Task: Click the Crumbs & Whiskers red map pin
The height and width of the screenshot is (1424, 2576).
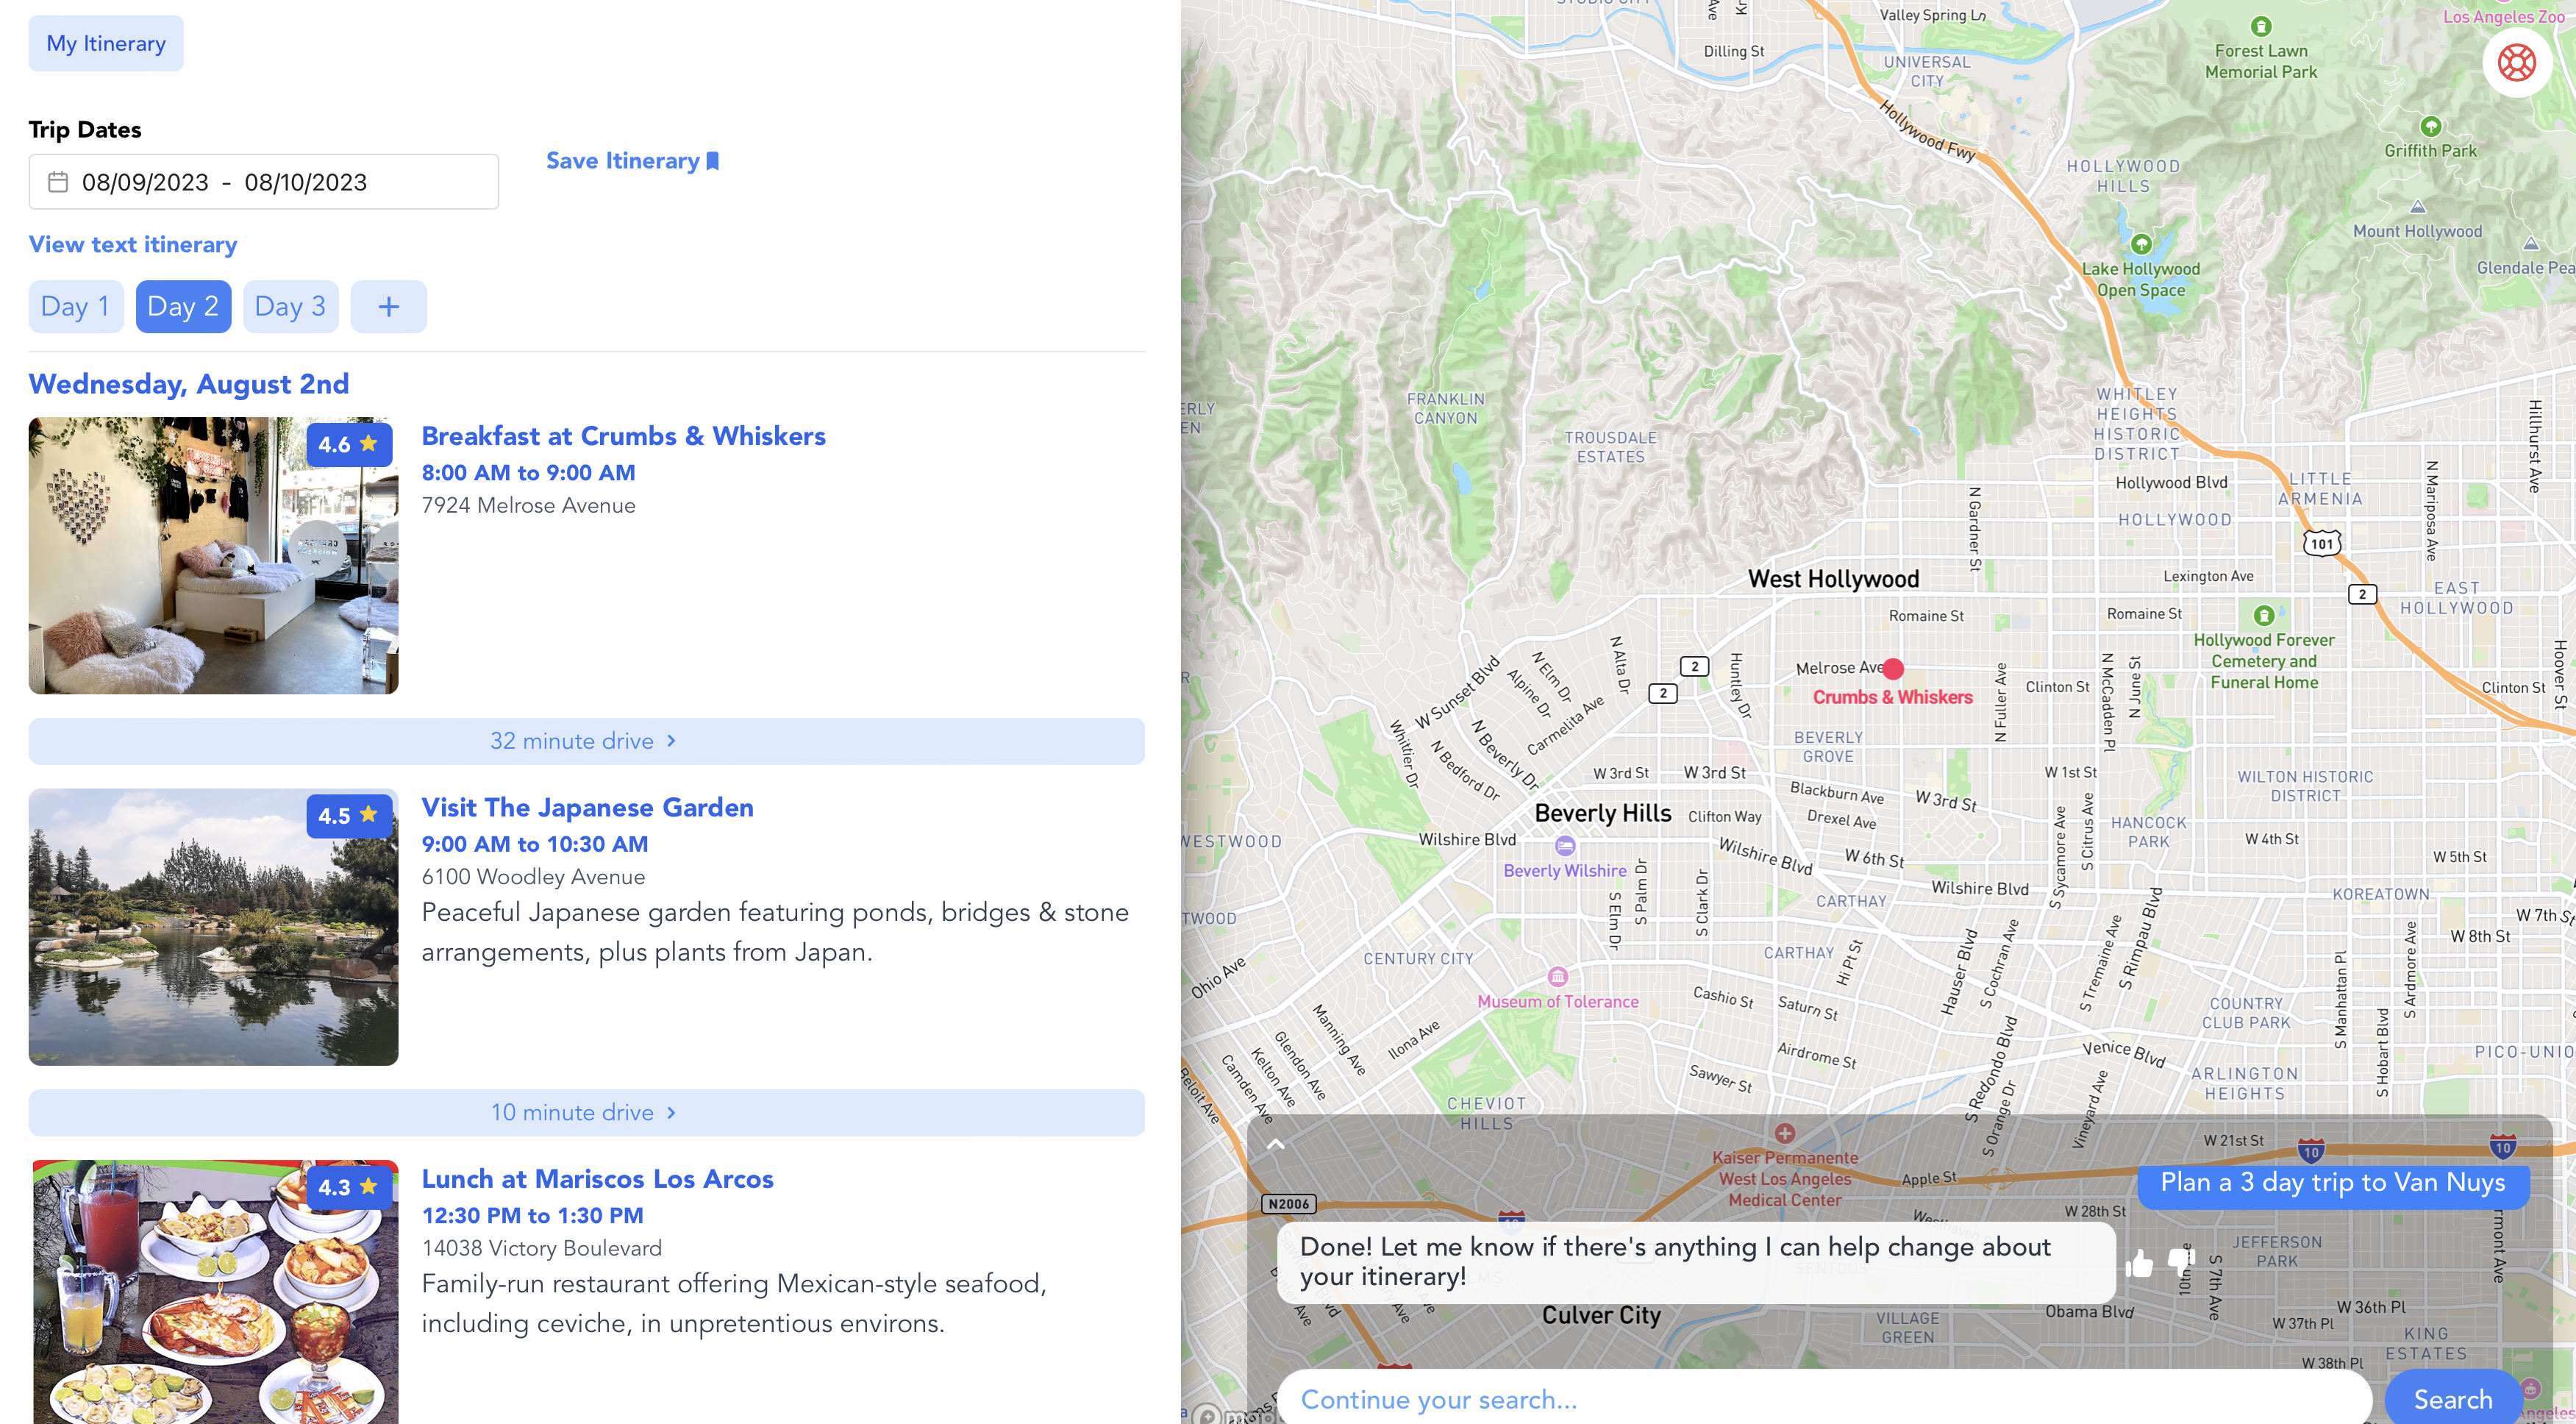Action: [1893, 668]
